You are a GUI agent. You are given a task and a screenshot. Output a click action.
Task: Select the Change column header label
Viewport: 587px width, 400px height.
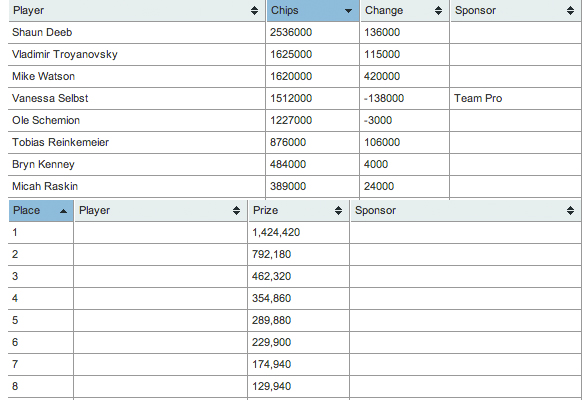(384, 10)
